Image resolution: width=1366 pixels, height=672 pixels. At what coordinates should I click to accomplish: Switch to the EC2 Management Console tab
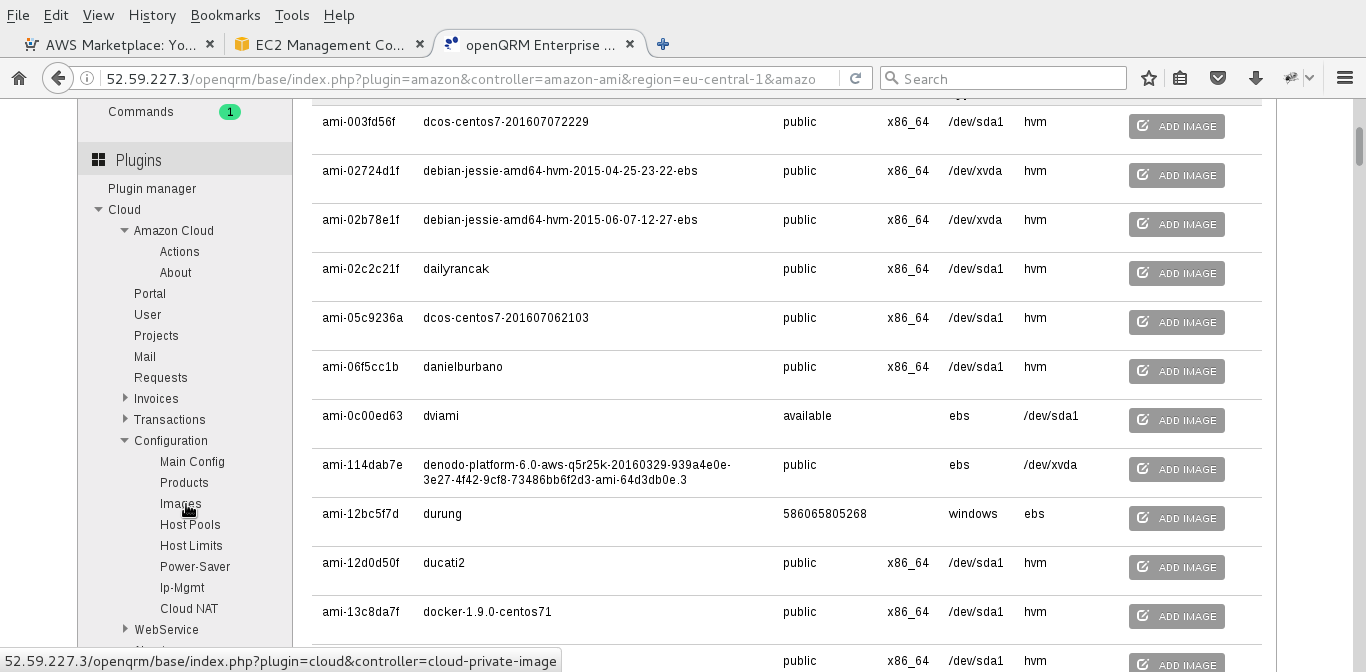coord(329,44)
